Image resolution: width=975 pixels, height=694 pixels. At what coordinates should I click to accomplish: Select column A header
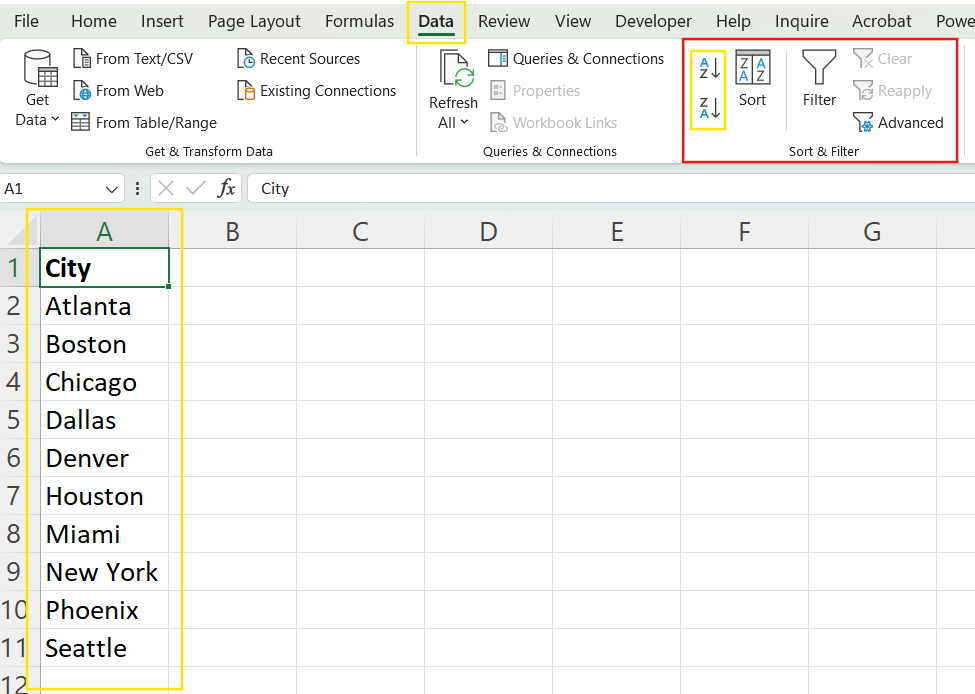click(104, 232)
